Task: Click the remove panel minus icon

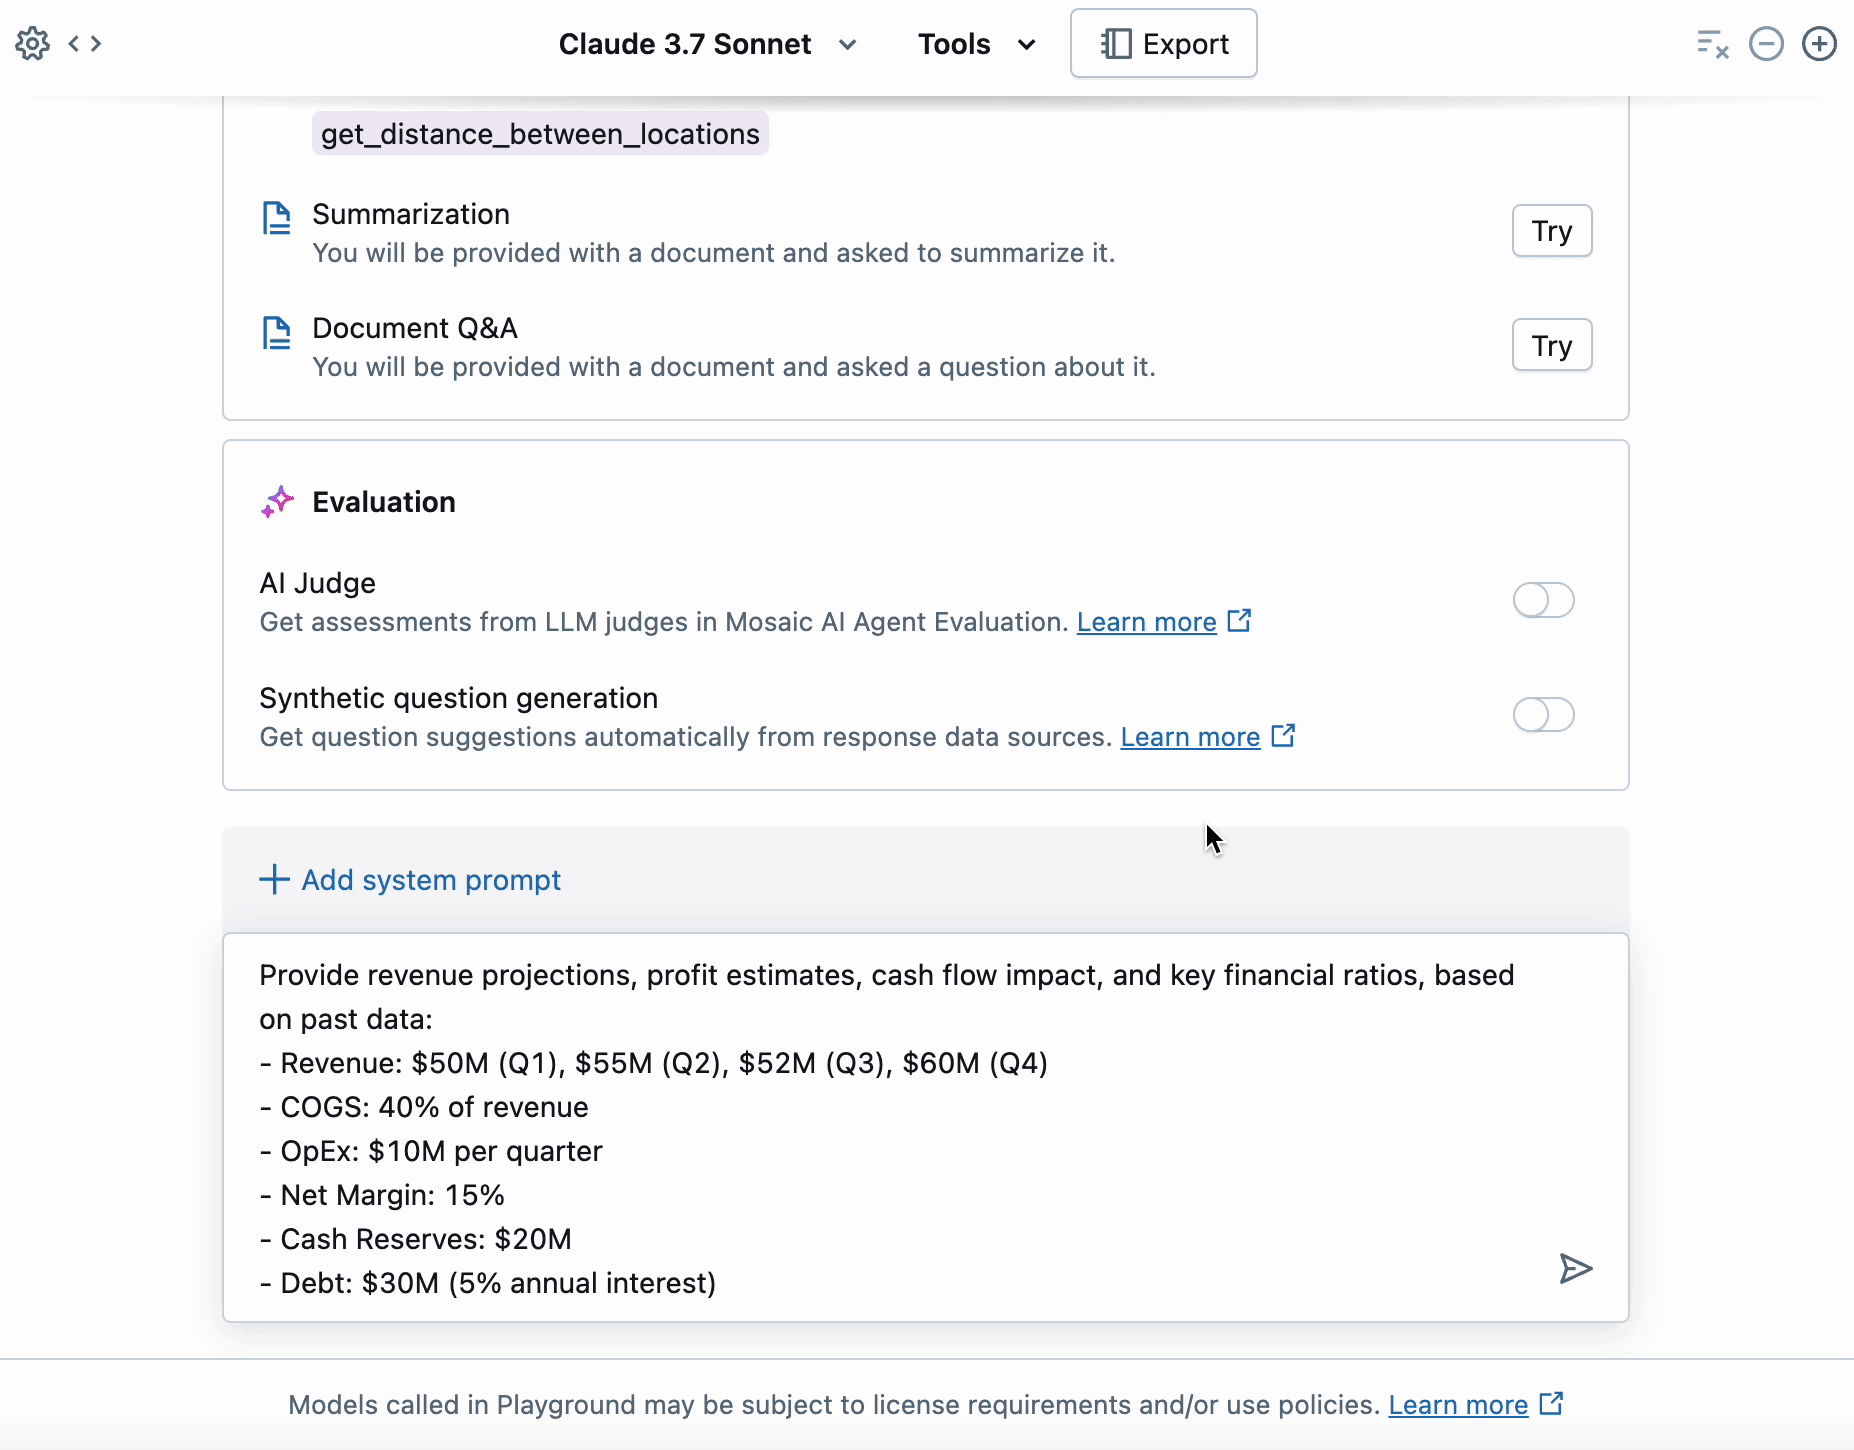Action: click(1766, 44)
